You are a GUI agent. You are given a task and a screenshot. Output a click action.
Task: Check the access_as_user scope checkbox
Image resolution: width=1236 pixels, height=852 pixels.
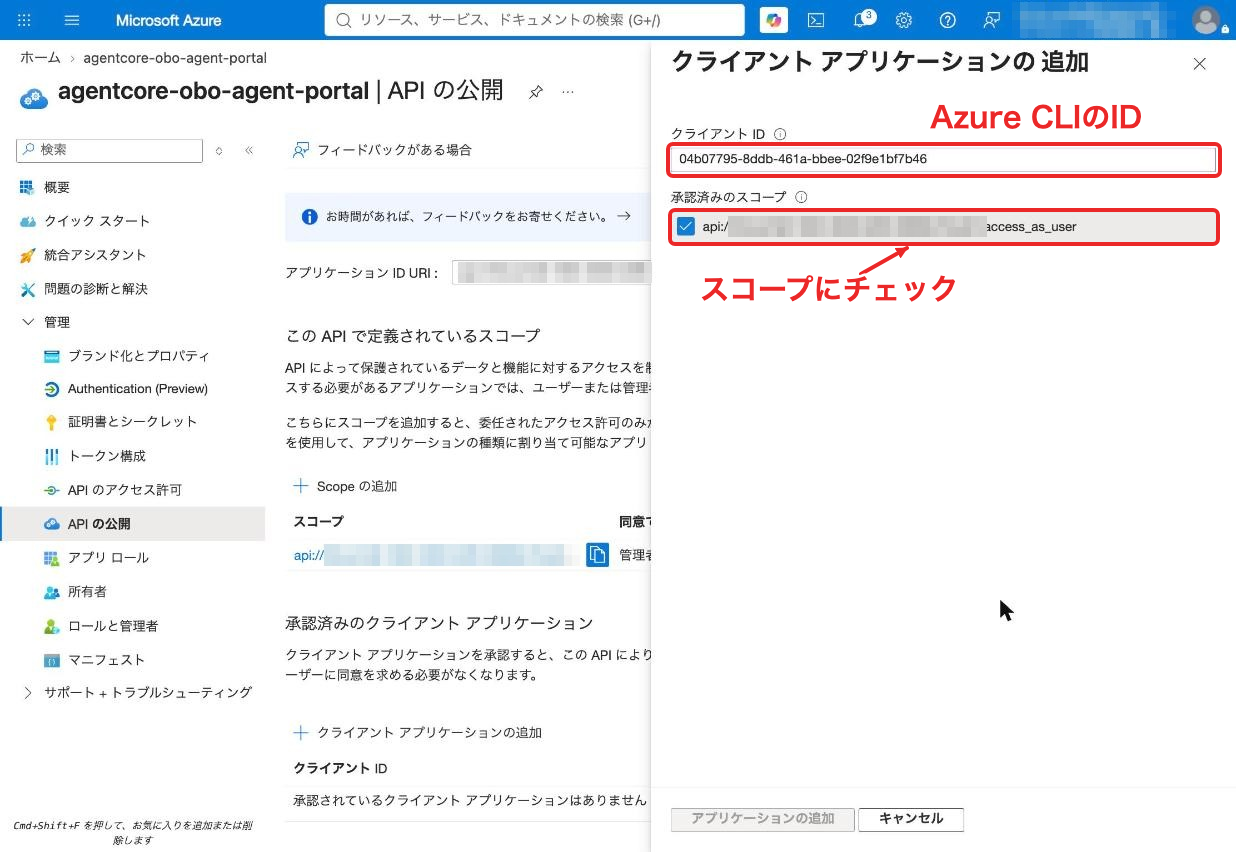click(x=685, y=226)
